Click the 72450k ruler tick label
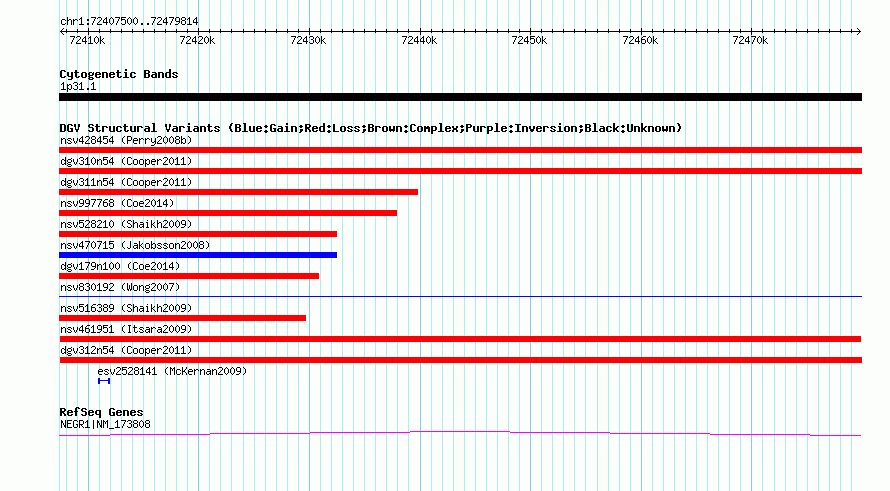Image resolution: width=890 pixels, height=491 pixels. (x=529, y=40)
